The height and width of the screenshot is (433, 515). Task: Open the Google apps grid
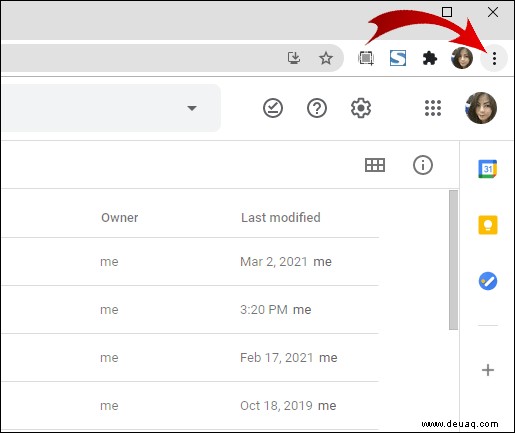click(433, 108)
